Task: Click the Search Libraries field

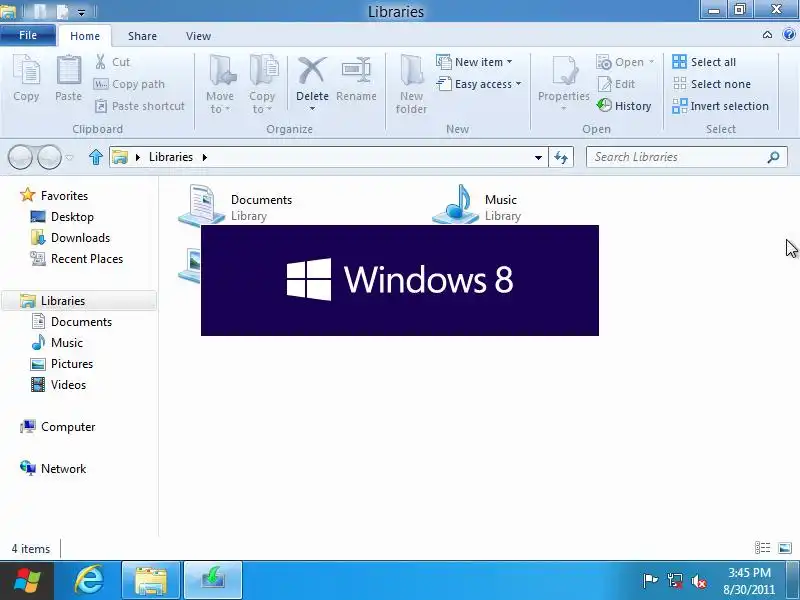Action: click(x=687, y=157)
